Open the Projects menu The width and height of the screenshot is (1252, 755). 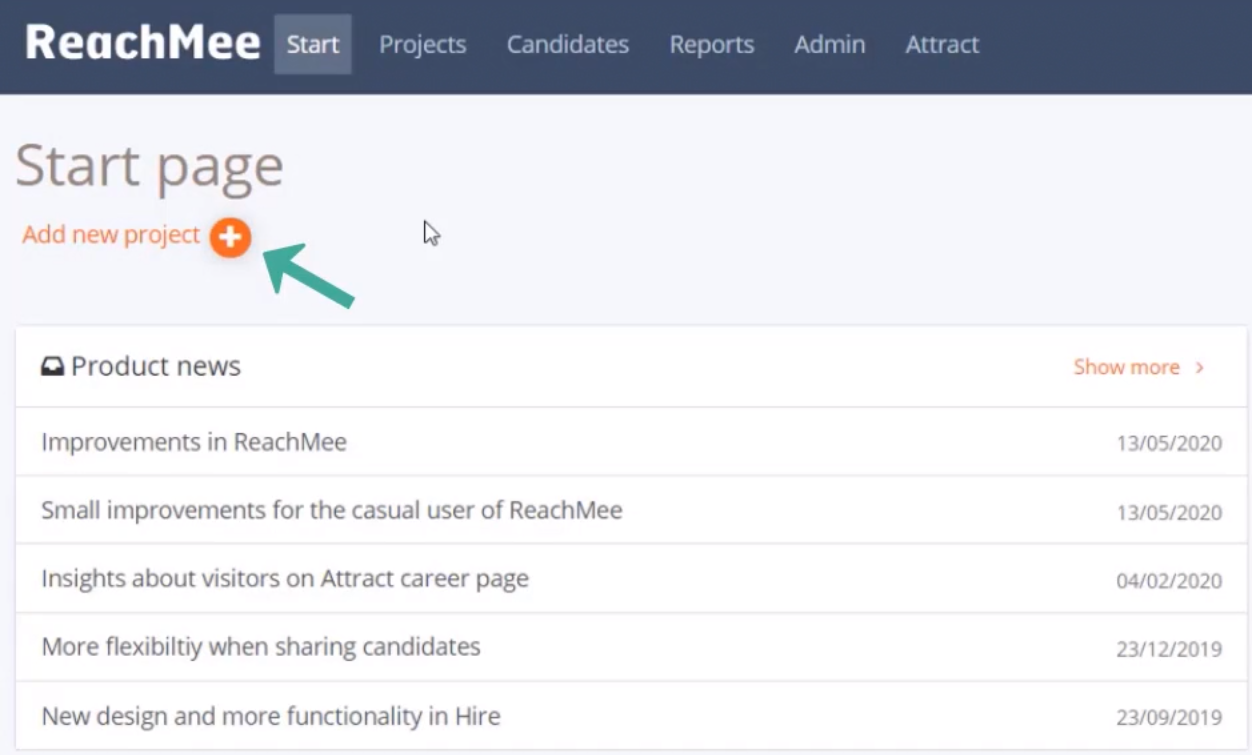[x=422, y=44]
